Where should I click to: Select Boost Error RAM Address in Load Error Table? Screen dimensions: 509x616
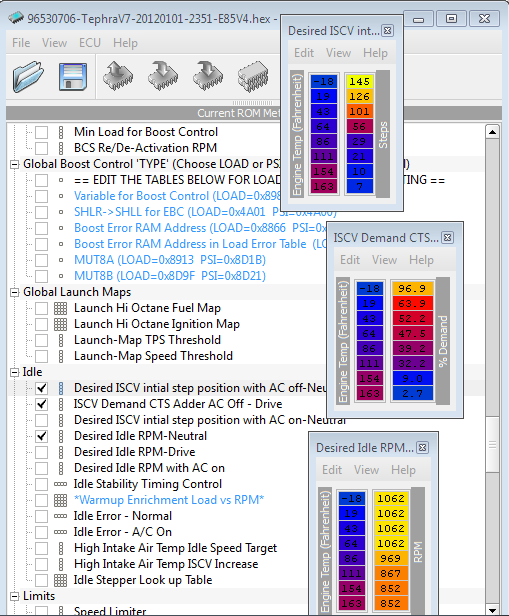200,244
